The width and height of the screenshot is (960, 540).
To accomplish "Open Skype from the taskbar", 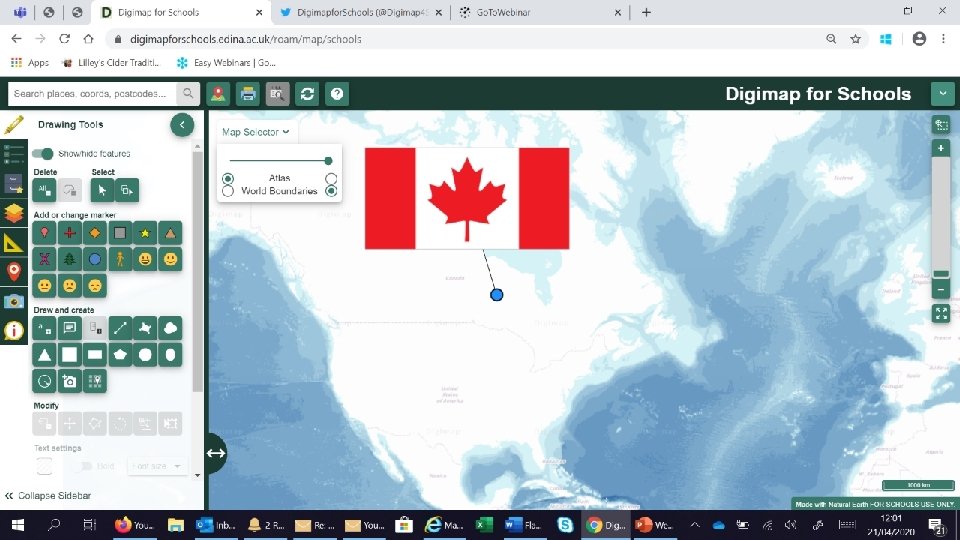I will pyautogui.click(x=564, y=525).
